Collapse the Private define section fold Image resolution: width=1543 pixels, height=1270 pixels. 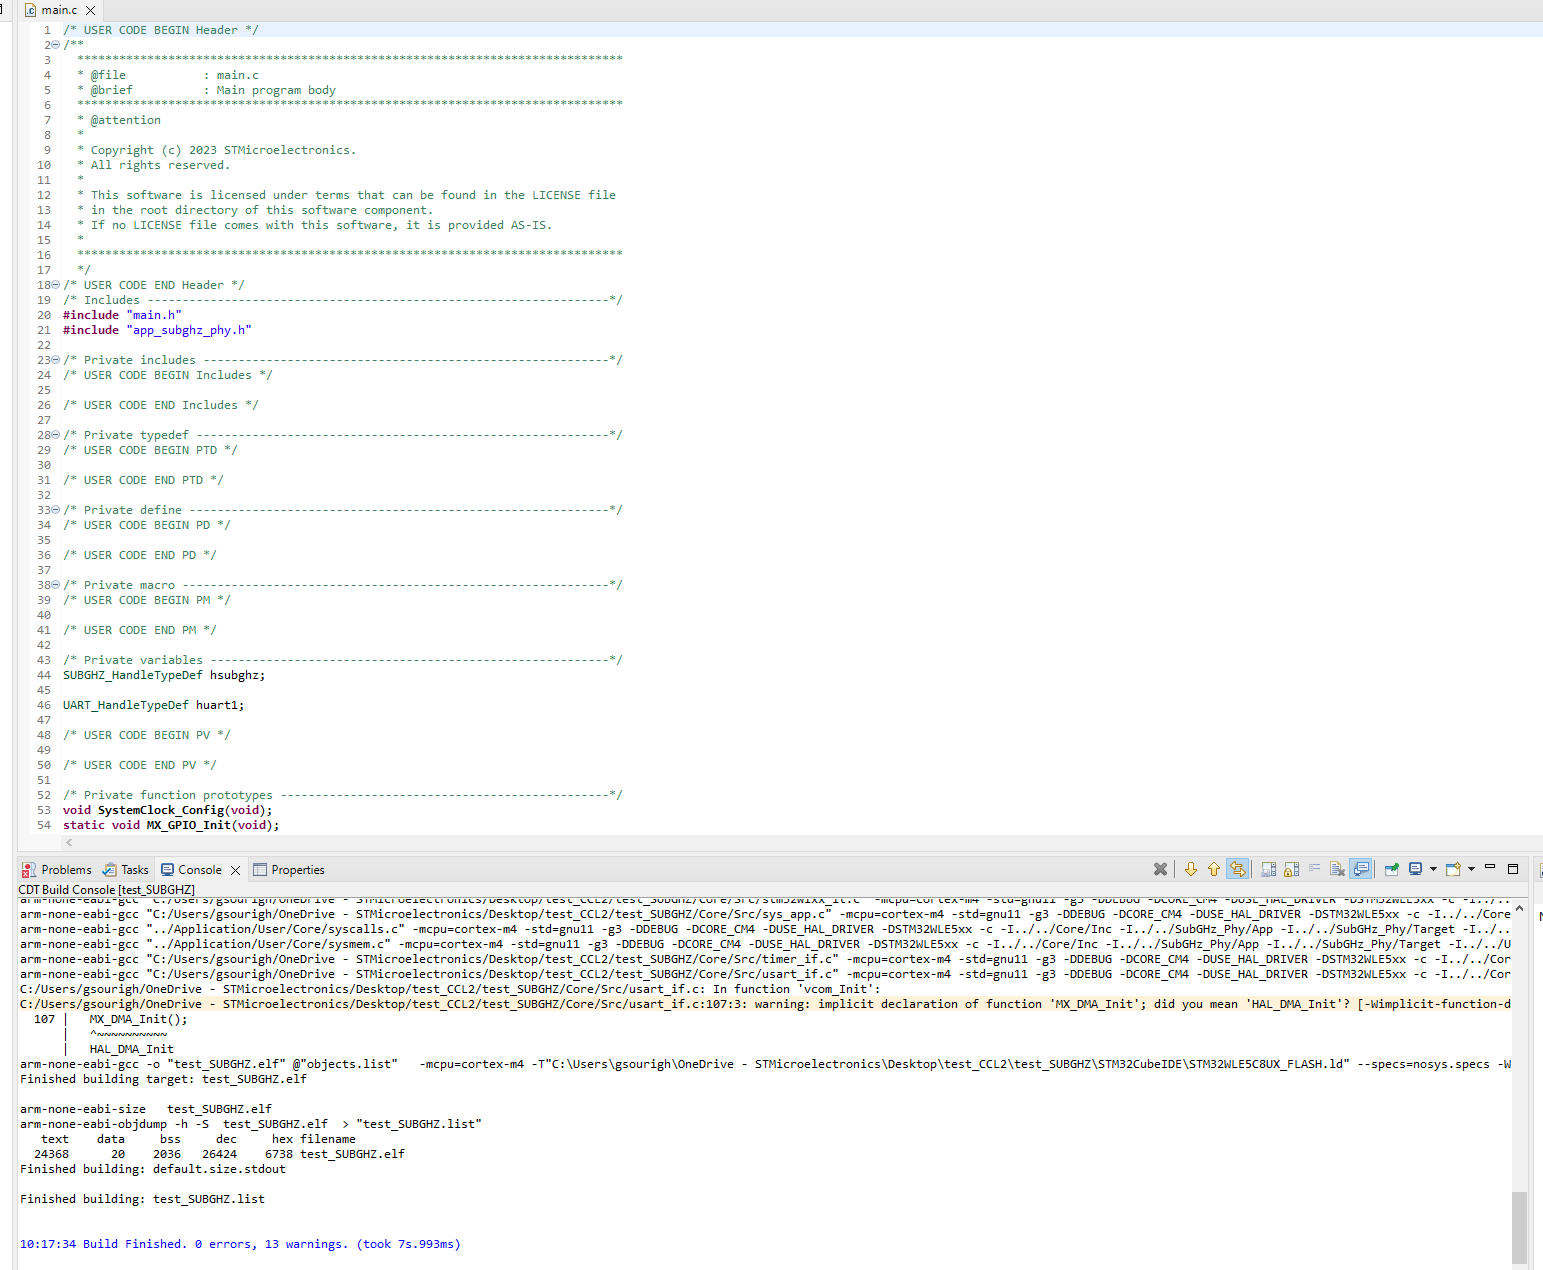tap(55, 509)
